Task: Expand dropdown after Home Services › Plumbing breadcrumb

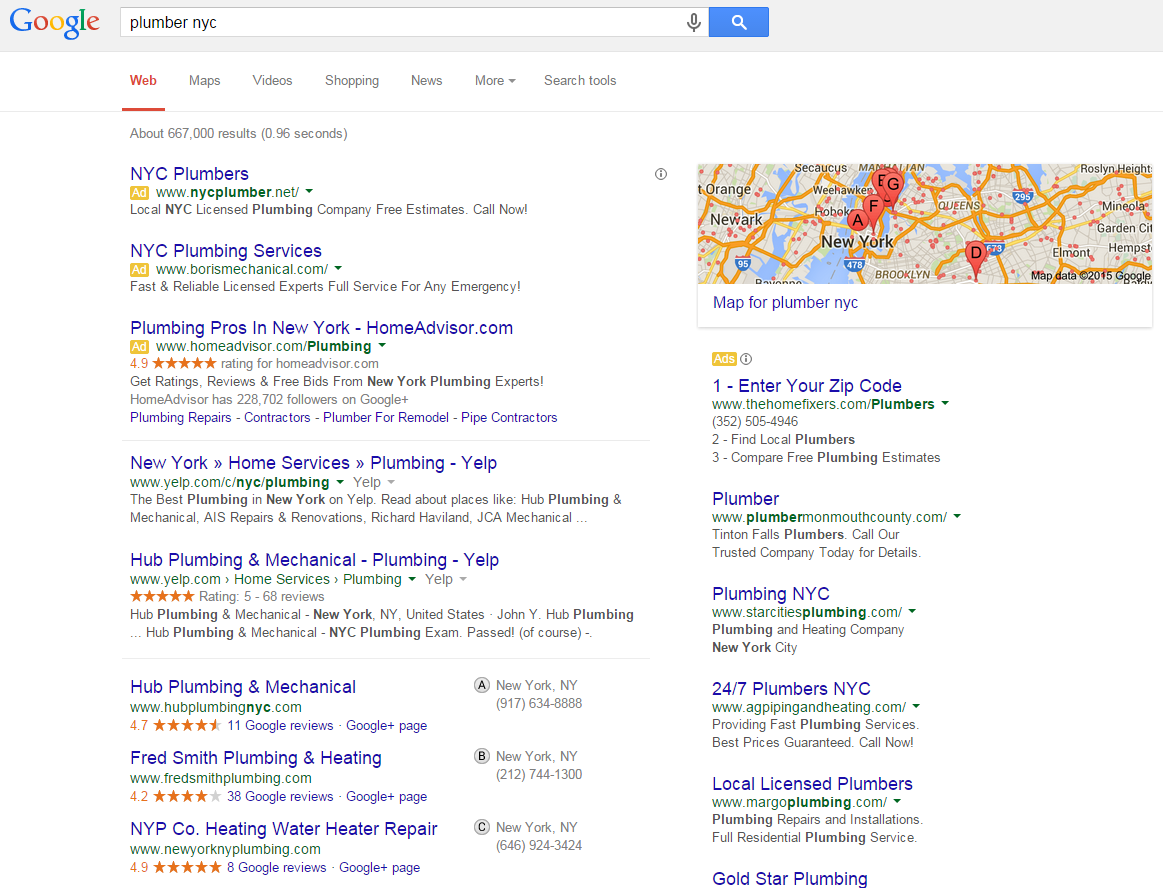Action: (412, 579)
